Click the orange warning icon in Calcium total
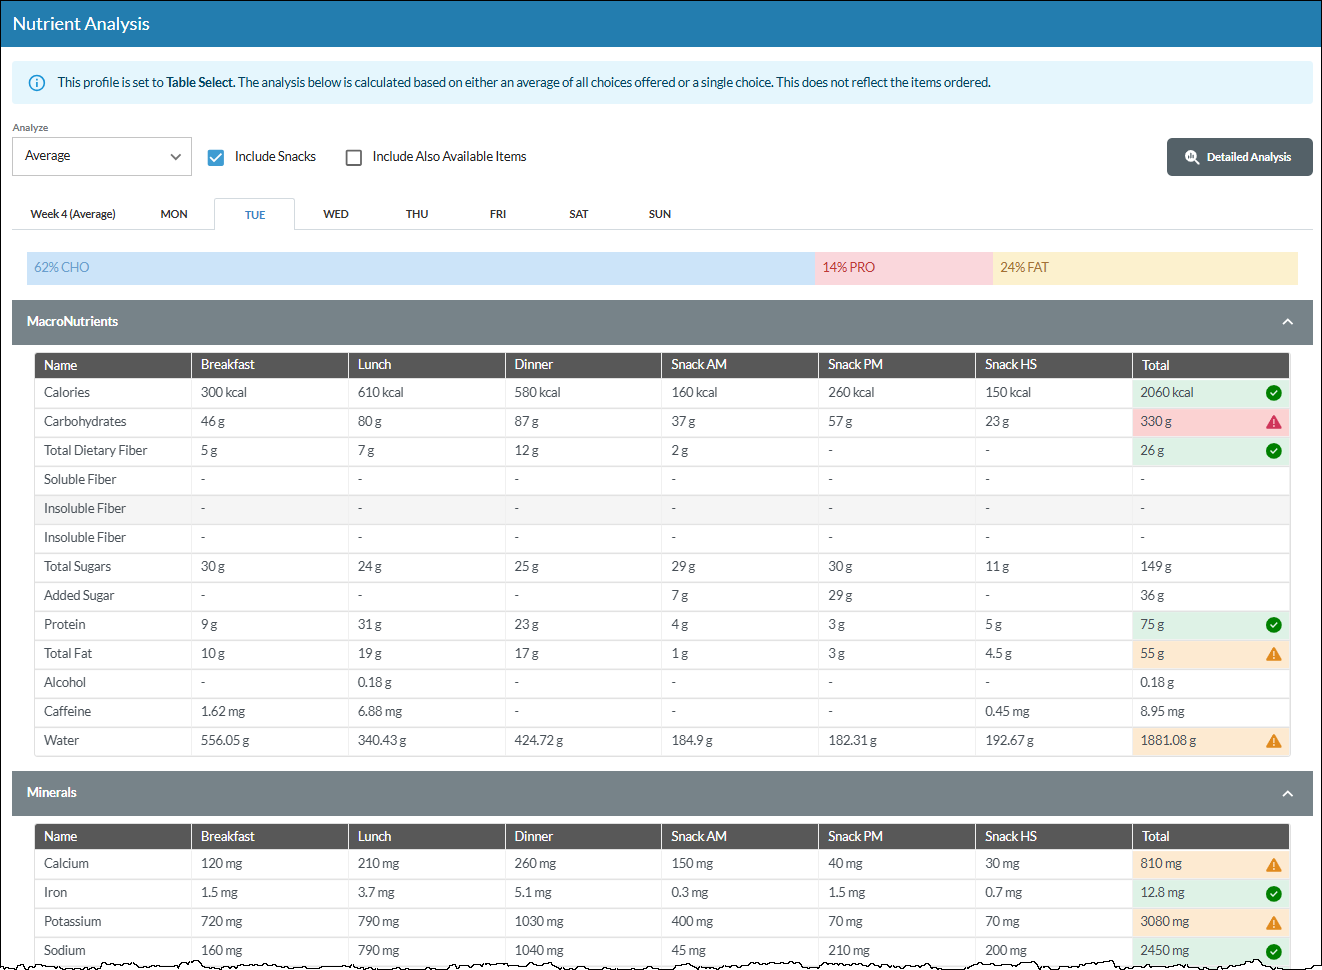This screenshot has width=1322, height=970. (x=1273, y=865)
